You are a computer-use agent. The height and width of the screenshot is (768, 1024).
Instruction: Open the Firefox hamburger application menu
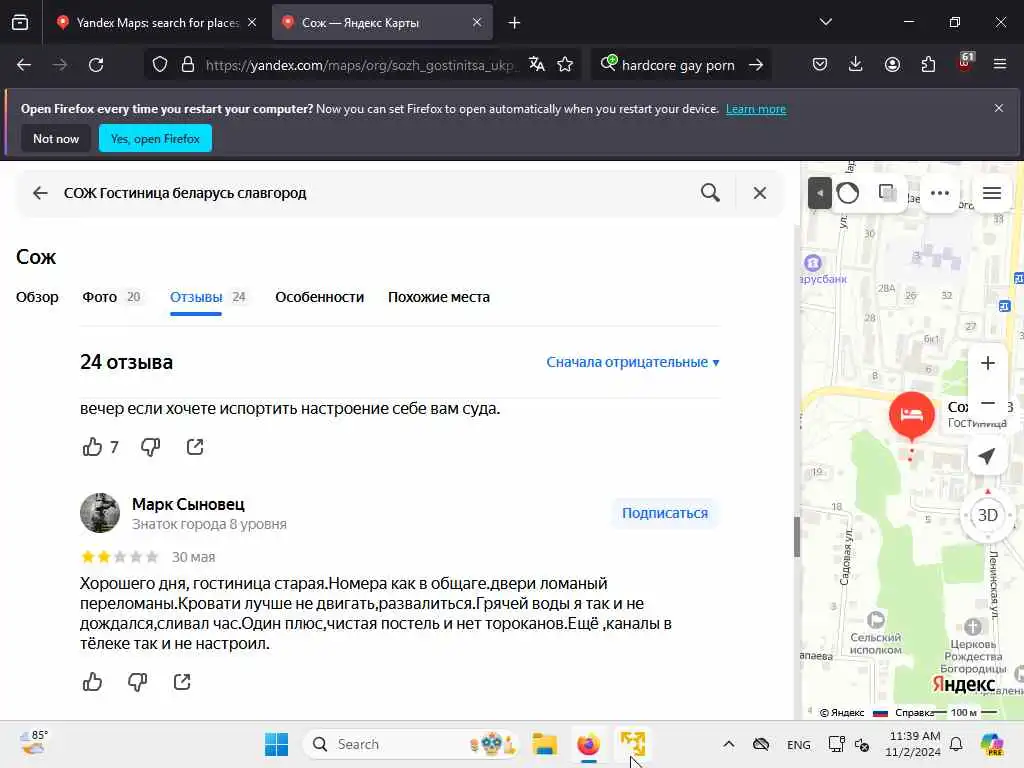tap(1000, 65)
